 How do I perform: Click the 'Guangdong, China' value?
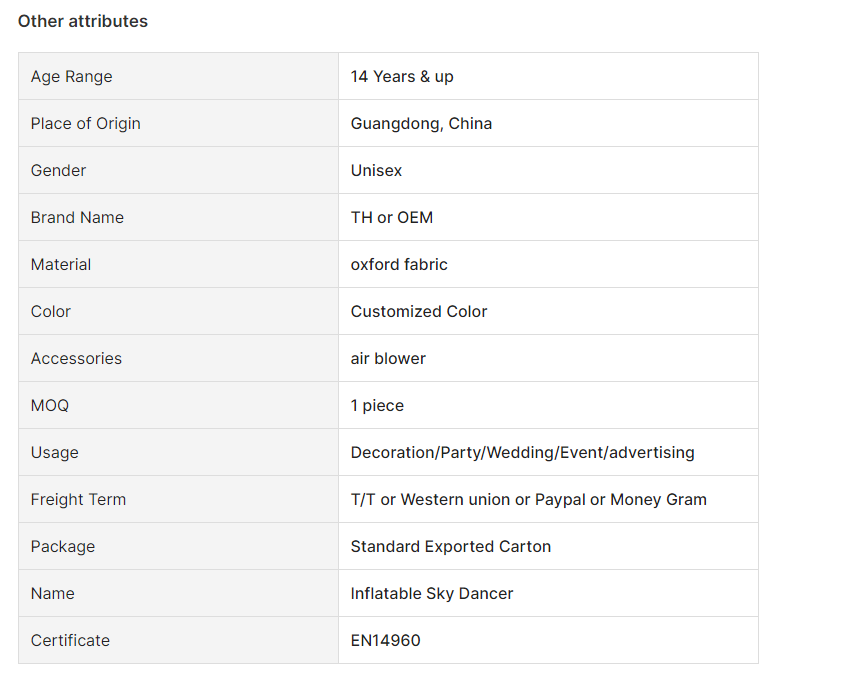click(421, 124)
